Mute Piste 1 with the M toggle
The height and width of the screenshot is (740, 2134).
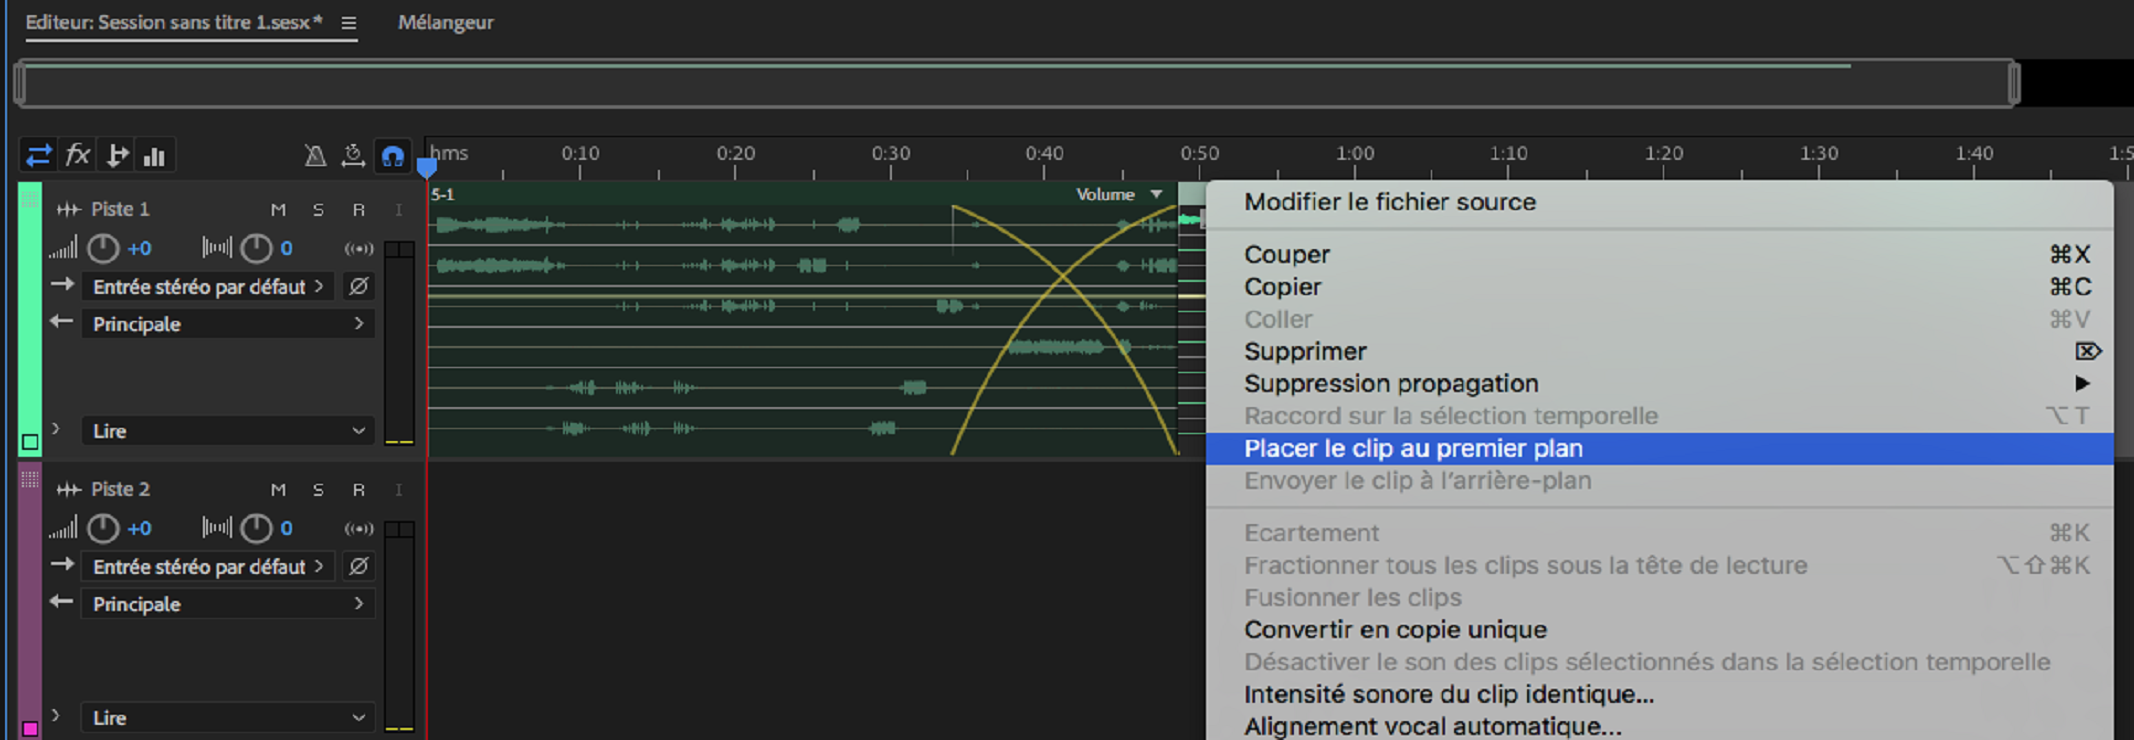(279, 209)
